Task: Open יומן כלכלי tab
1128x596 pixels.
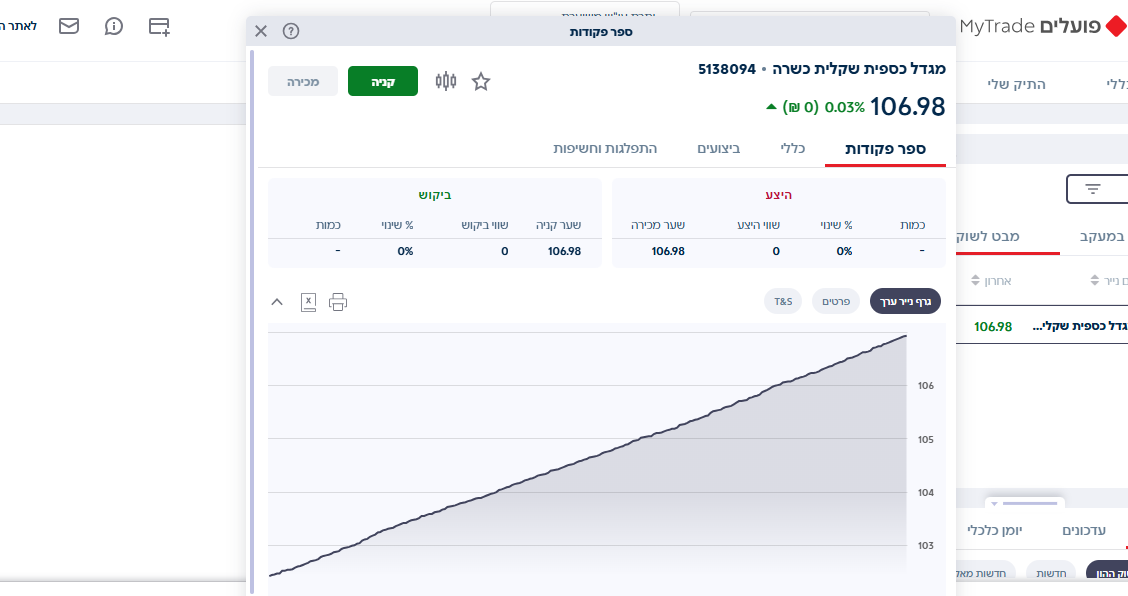Action: point(995,530)
